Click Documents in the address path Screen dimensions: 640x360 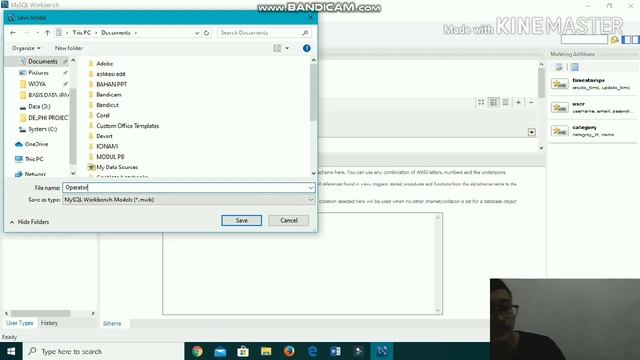click(116, 33)
